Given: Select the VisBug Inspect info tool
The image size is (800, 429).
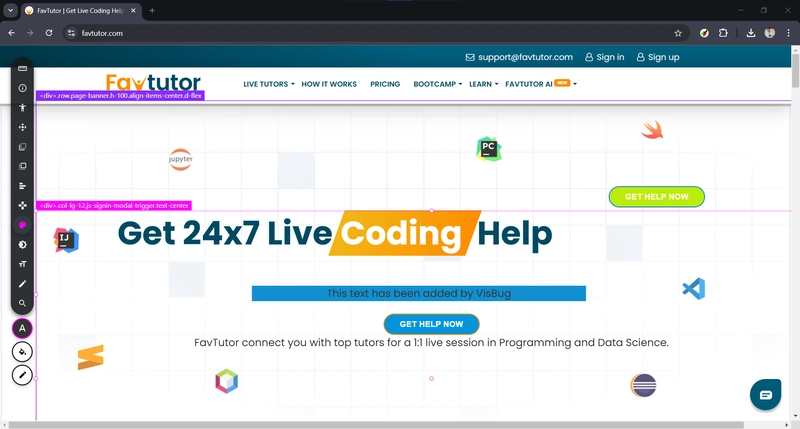Looking at the screenshot, I should click(22, 88).
